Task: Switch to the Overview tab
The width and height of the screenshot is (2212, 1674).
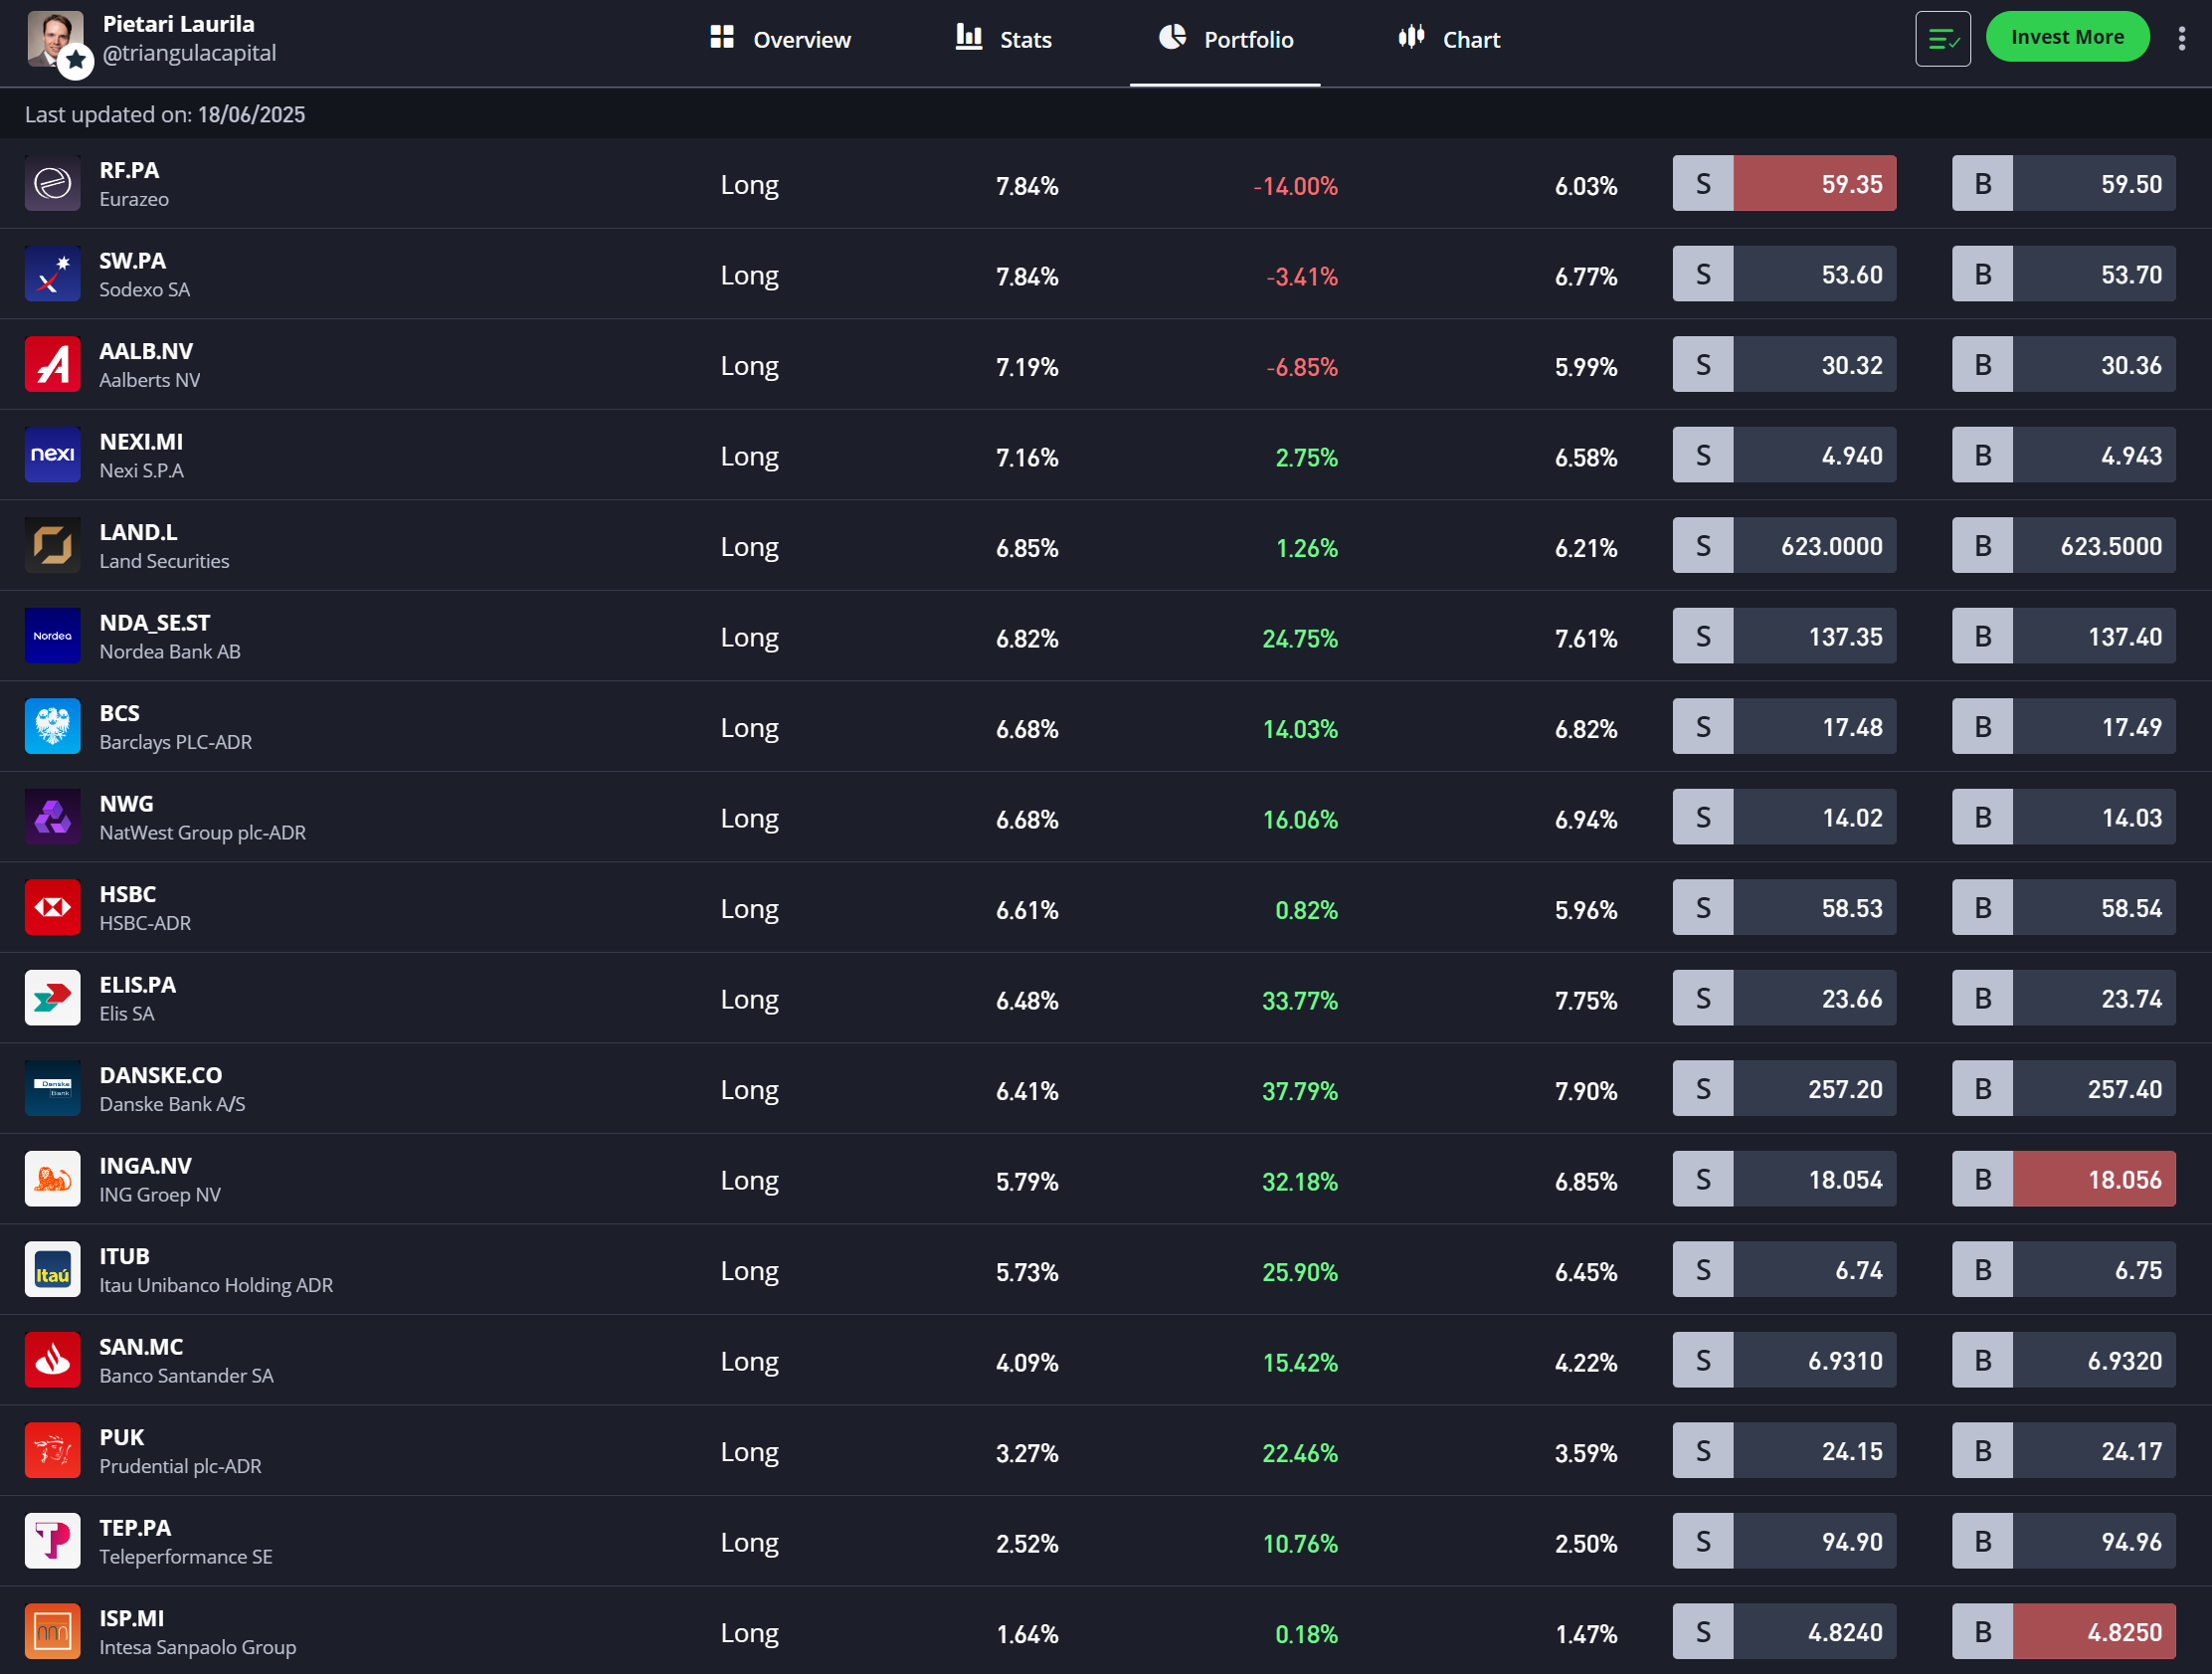Action: tap(780, 40)
